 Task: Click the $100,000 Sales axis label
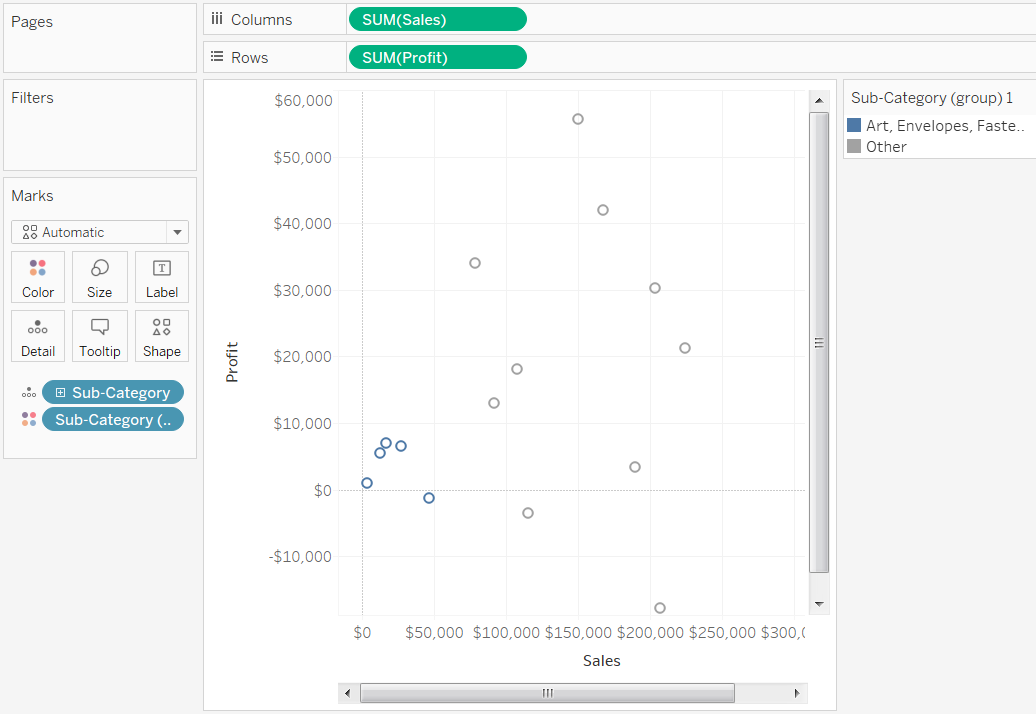pyautogui.click(x=506, y=632)
